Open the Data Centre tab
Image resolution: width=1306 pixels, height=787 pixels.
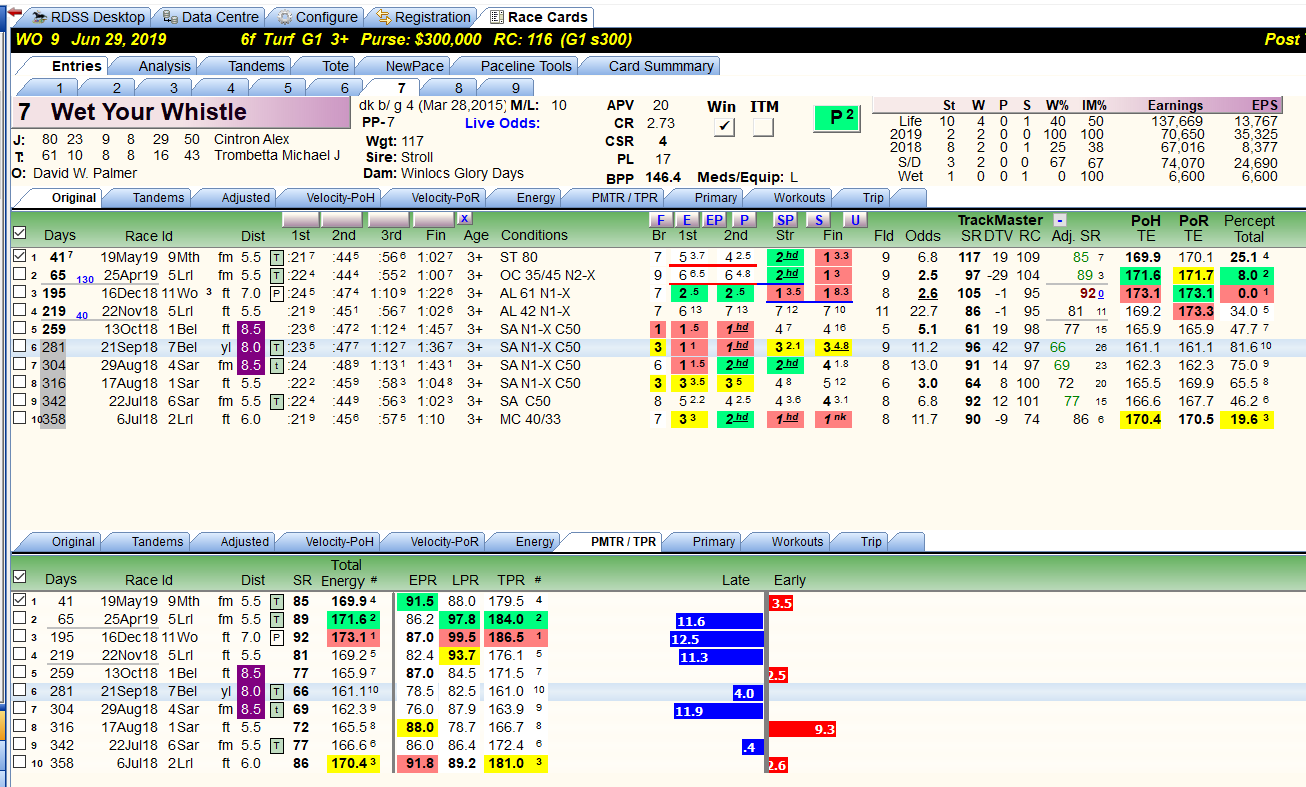[210, 17]
